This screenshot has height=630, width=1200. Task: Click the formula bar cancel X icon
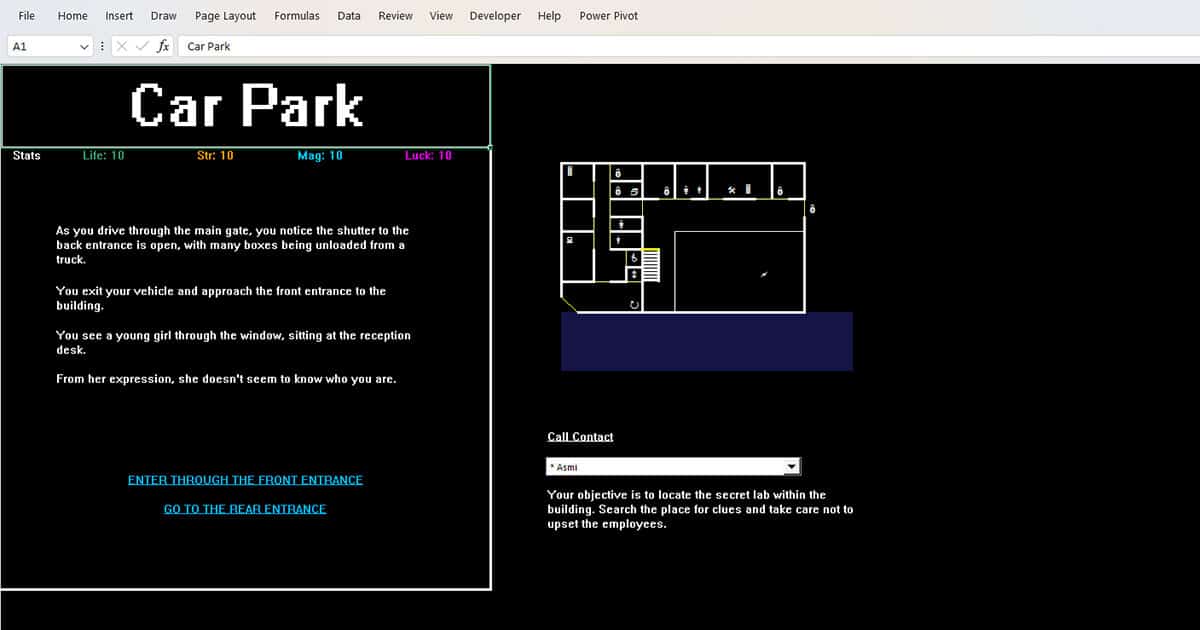pos(122,46)
